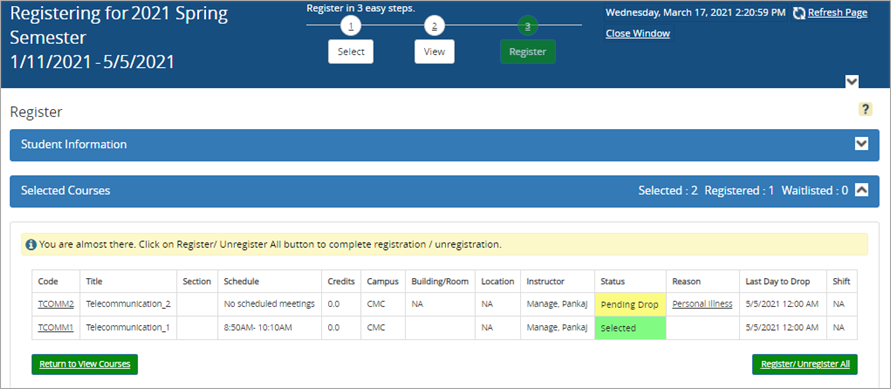Click the View step button
Image resolution: width=891 pixels, height=389 pixels.
(x=434, y=52)
